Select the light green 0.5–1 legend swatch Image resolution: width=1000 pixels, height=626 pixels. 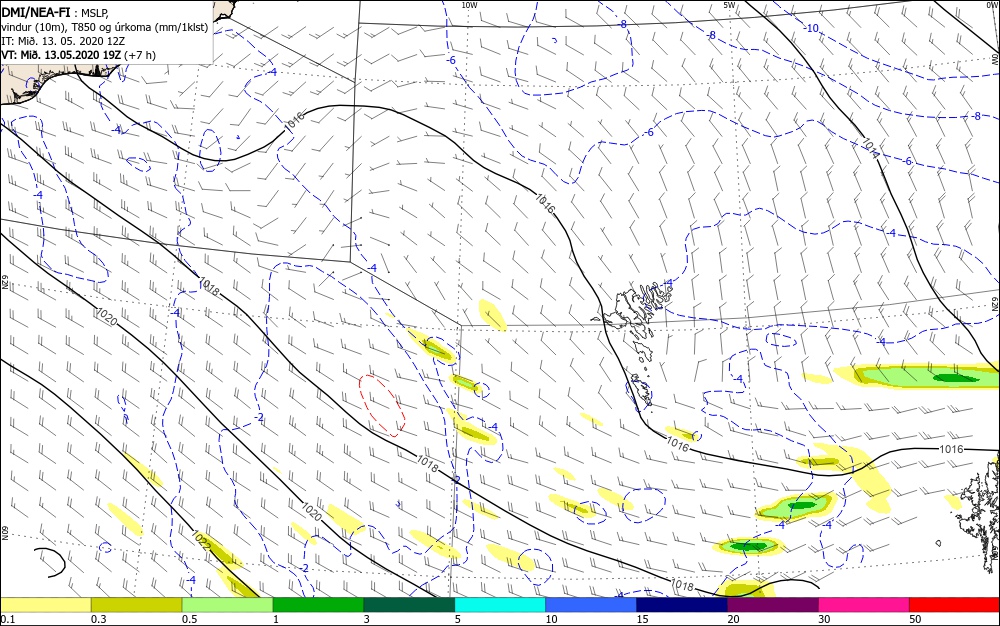pyautogui.click(x=228, y=605)
